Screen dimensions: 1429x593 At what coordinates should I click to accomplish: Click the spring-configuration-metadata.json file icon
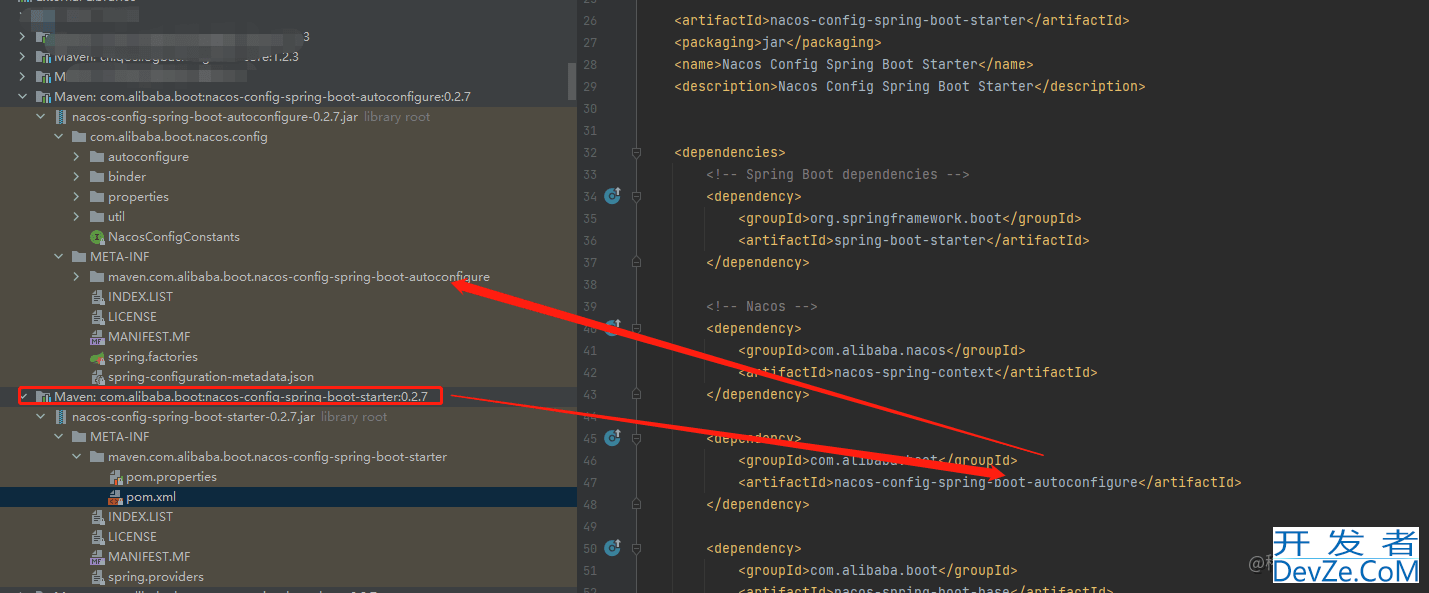click(97, 377)
